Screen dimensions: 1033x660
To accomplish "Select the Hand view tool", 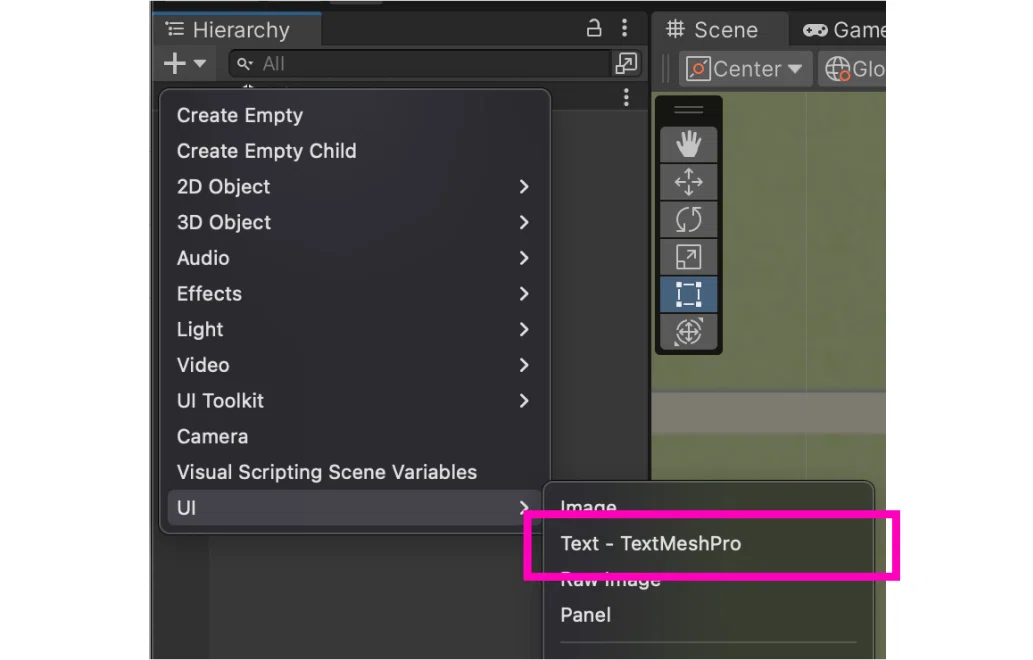I will pos(688,145).
